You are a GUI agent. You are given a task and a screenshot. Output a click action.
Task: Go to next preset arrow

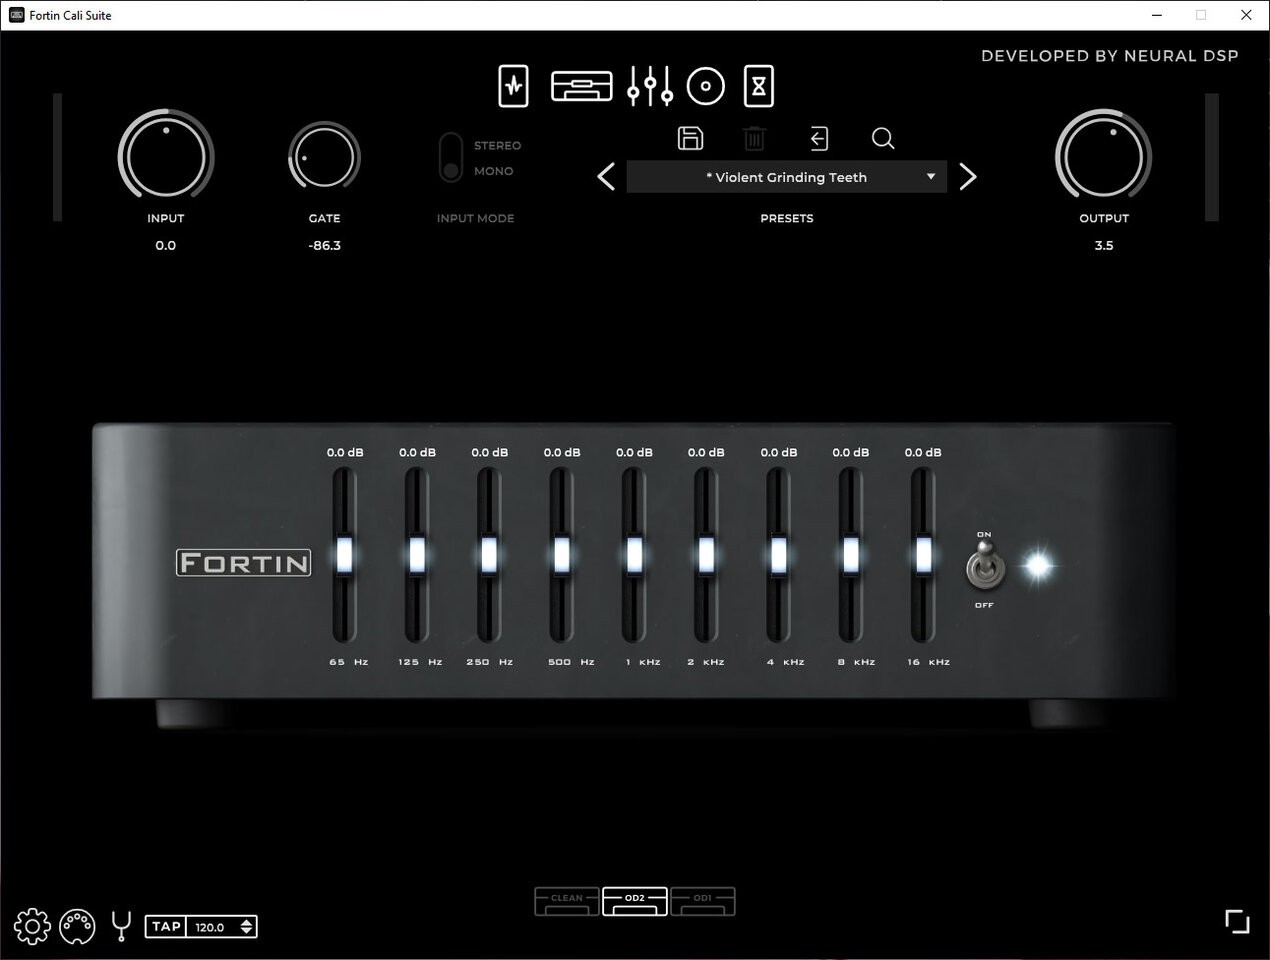point(967,177)
